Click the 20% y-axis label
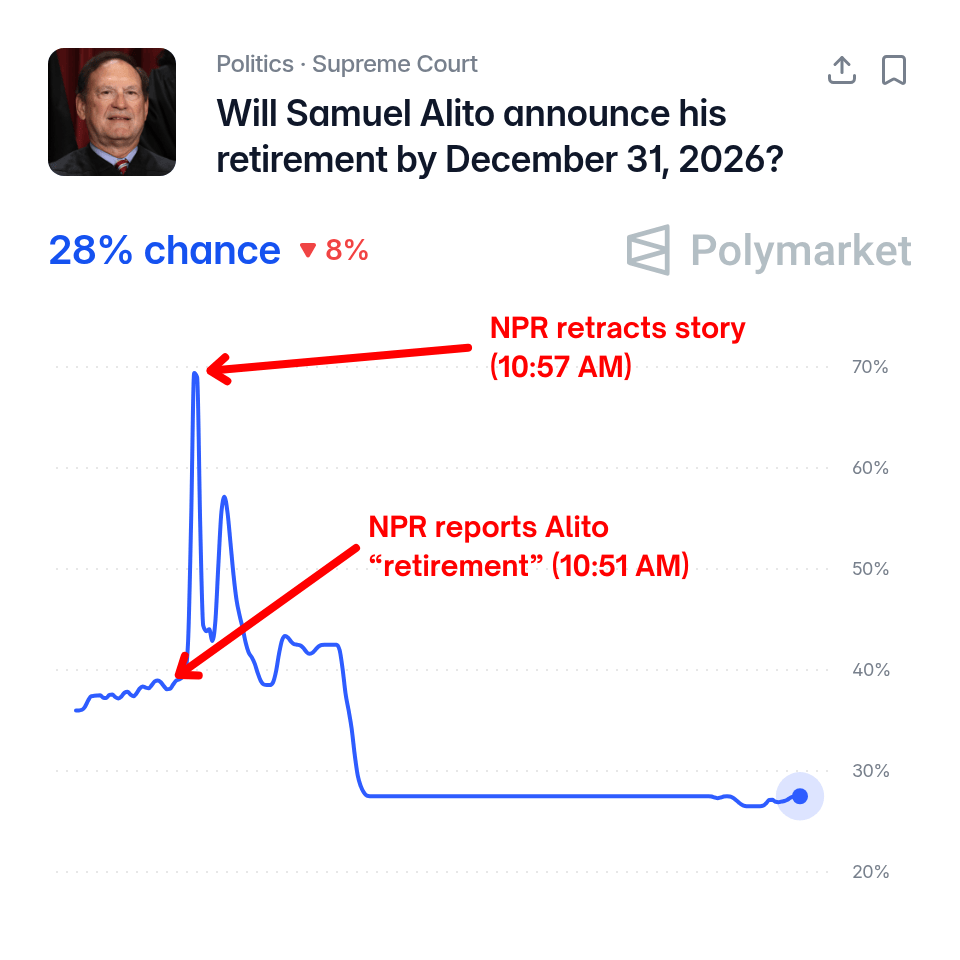Image resolution: width=960 pixels, height=960 pixels. tap(871, 872)
